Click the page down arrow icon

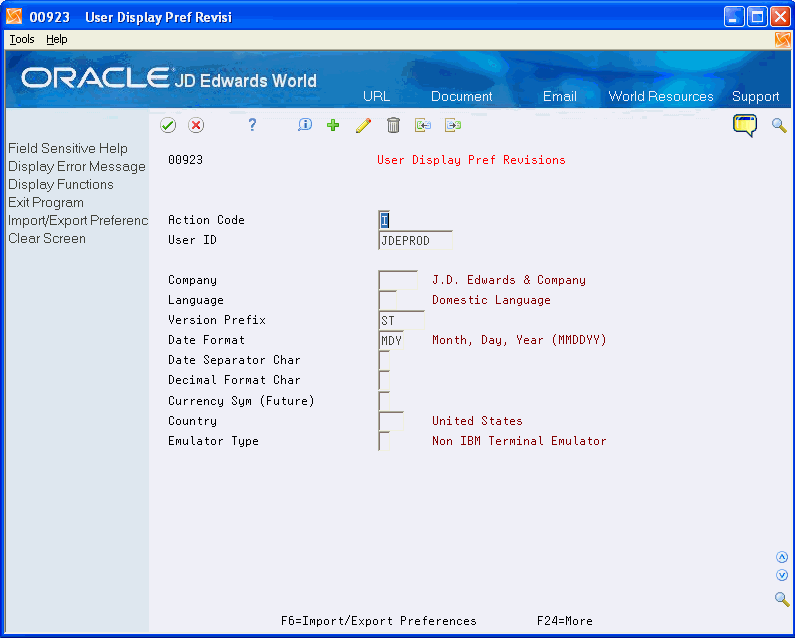782,575
